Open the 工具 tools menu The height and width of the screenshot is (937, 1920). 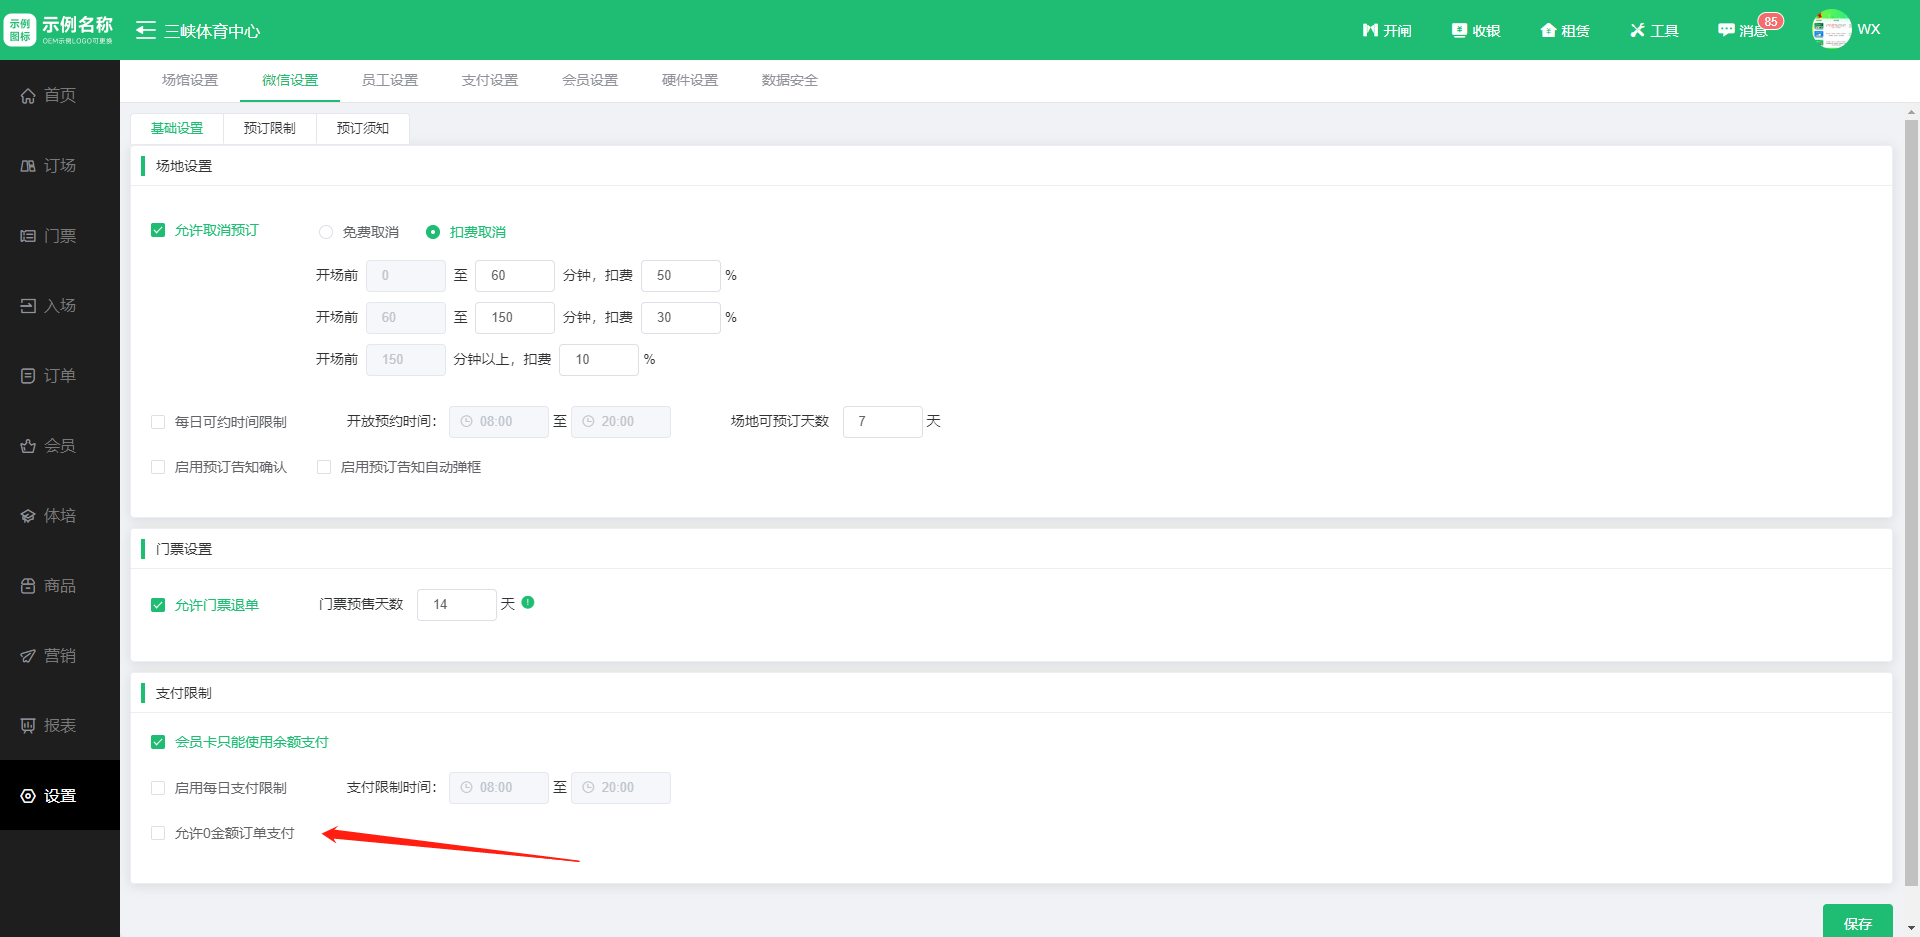point(1654,31)
